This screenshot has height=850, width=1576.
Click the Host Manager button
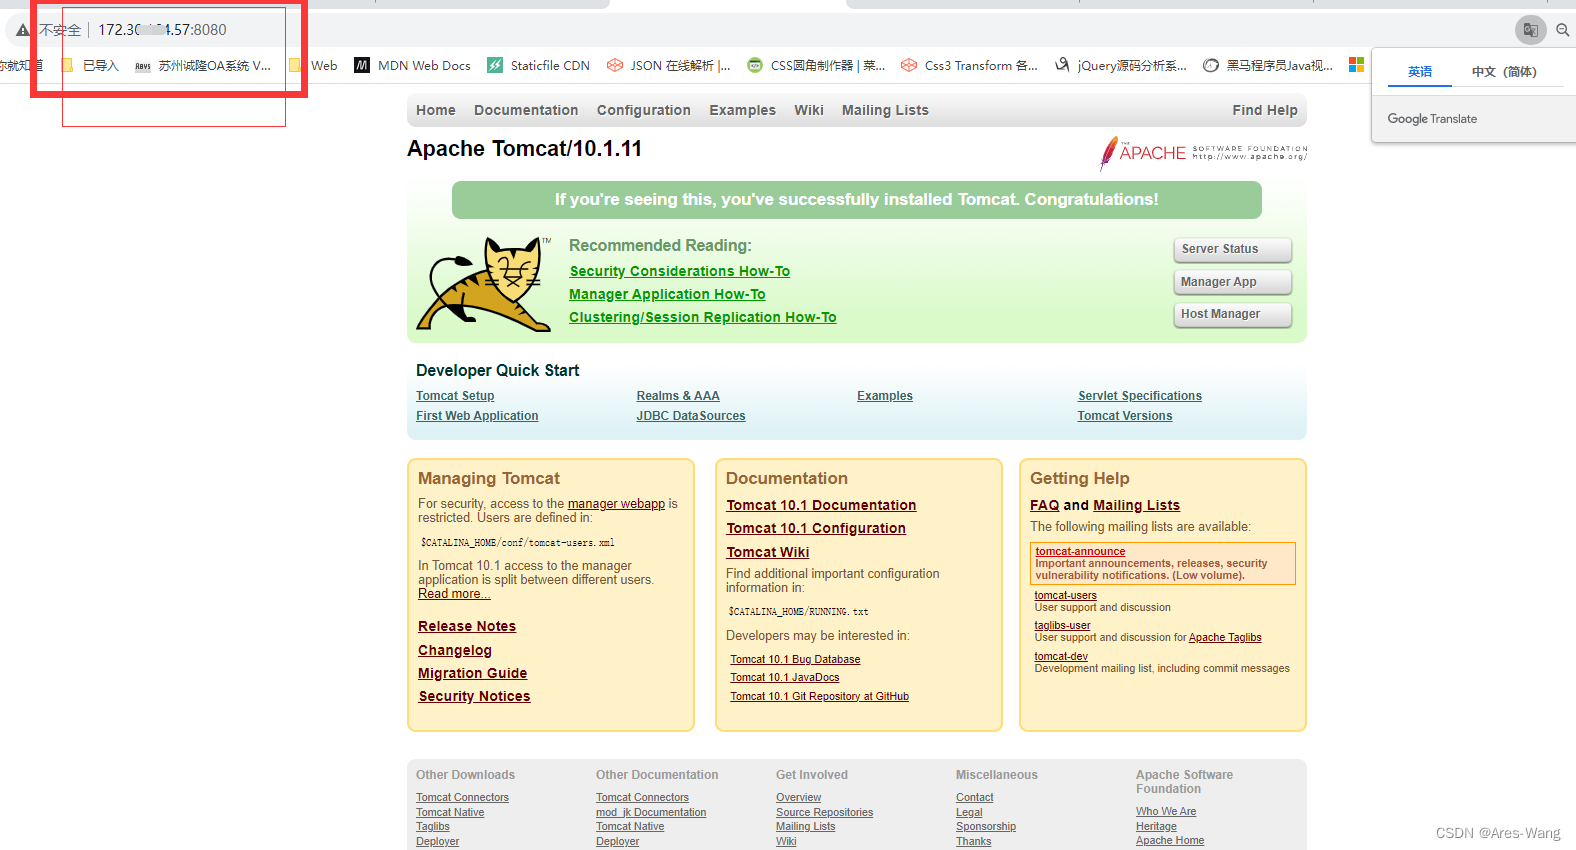click(1232, 314)
